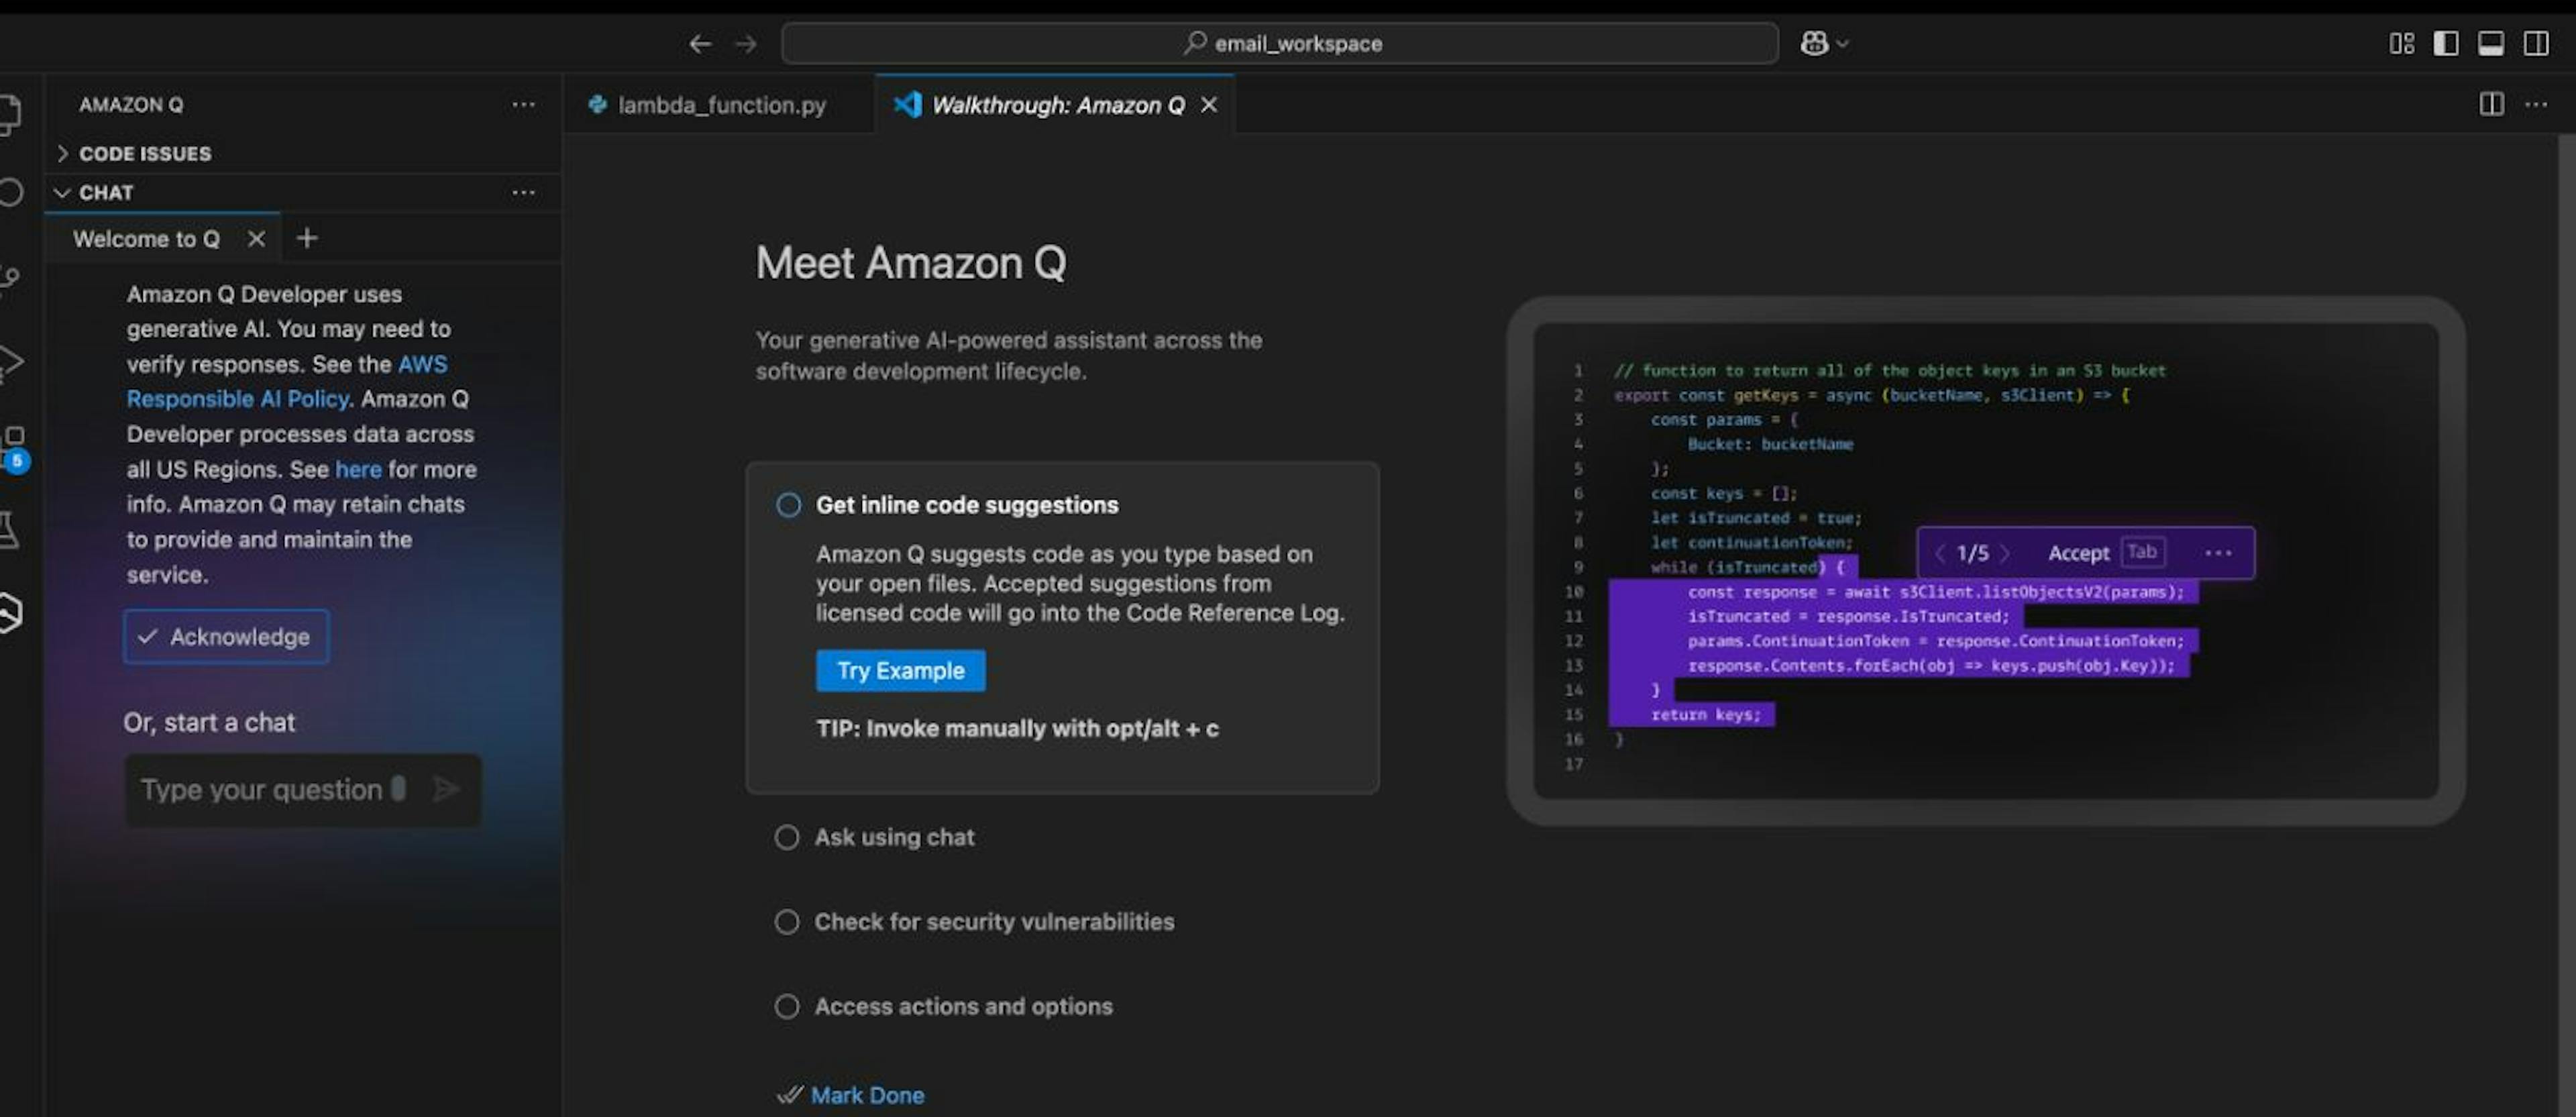Select Check for security vulnerabilities step

pyautogui.click(x=993, y=922)
